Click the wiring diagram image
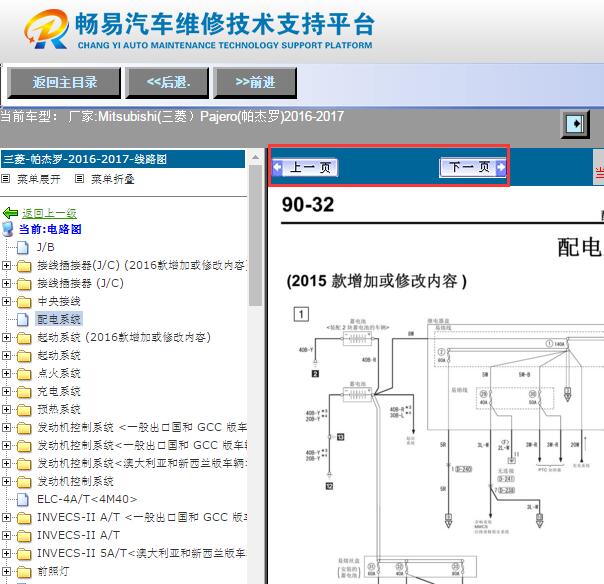 [447, 447]
